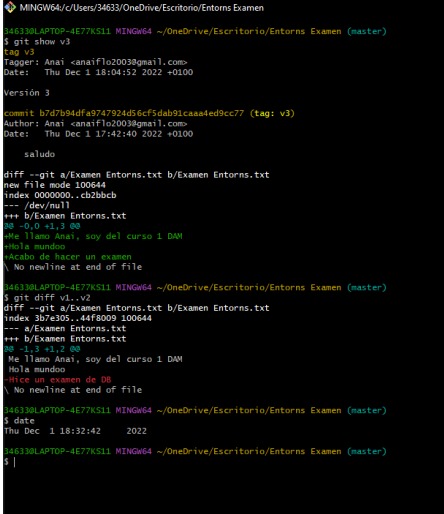Click the '@@ -1,3 +1,2 @@' hunk header

point(42,349)
